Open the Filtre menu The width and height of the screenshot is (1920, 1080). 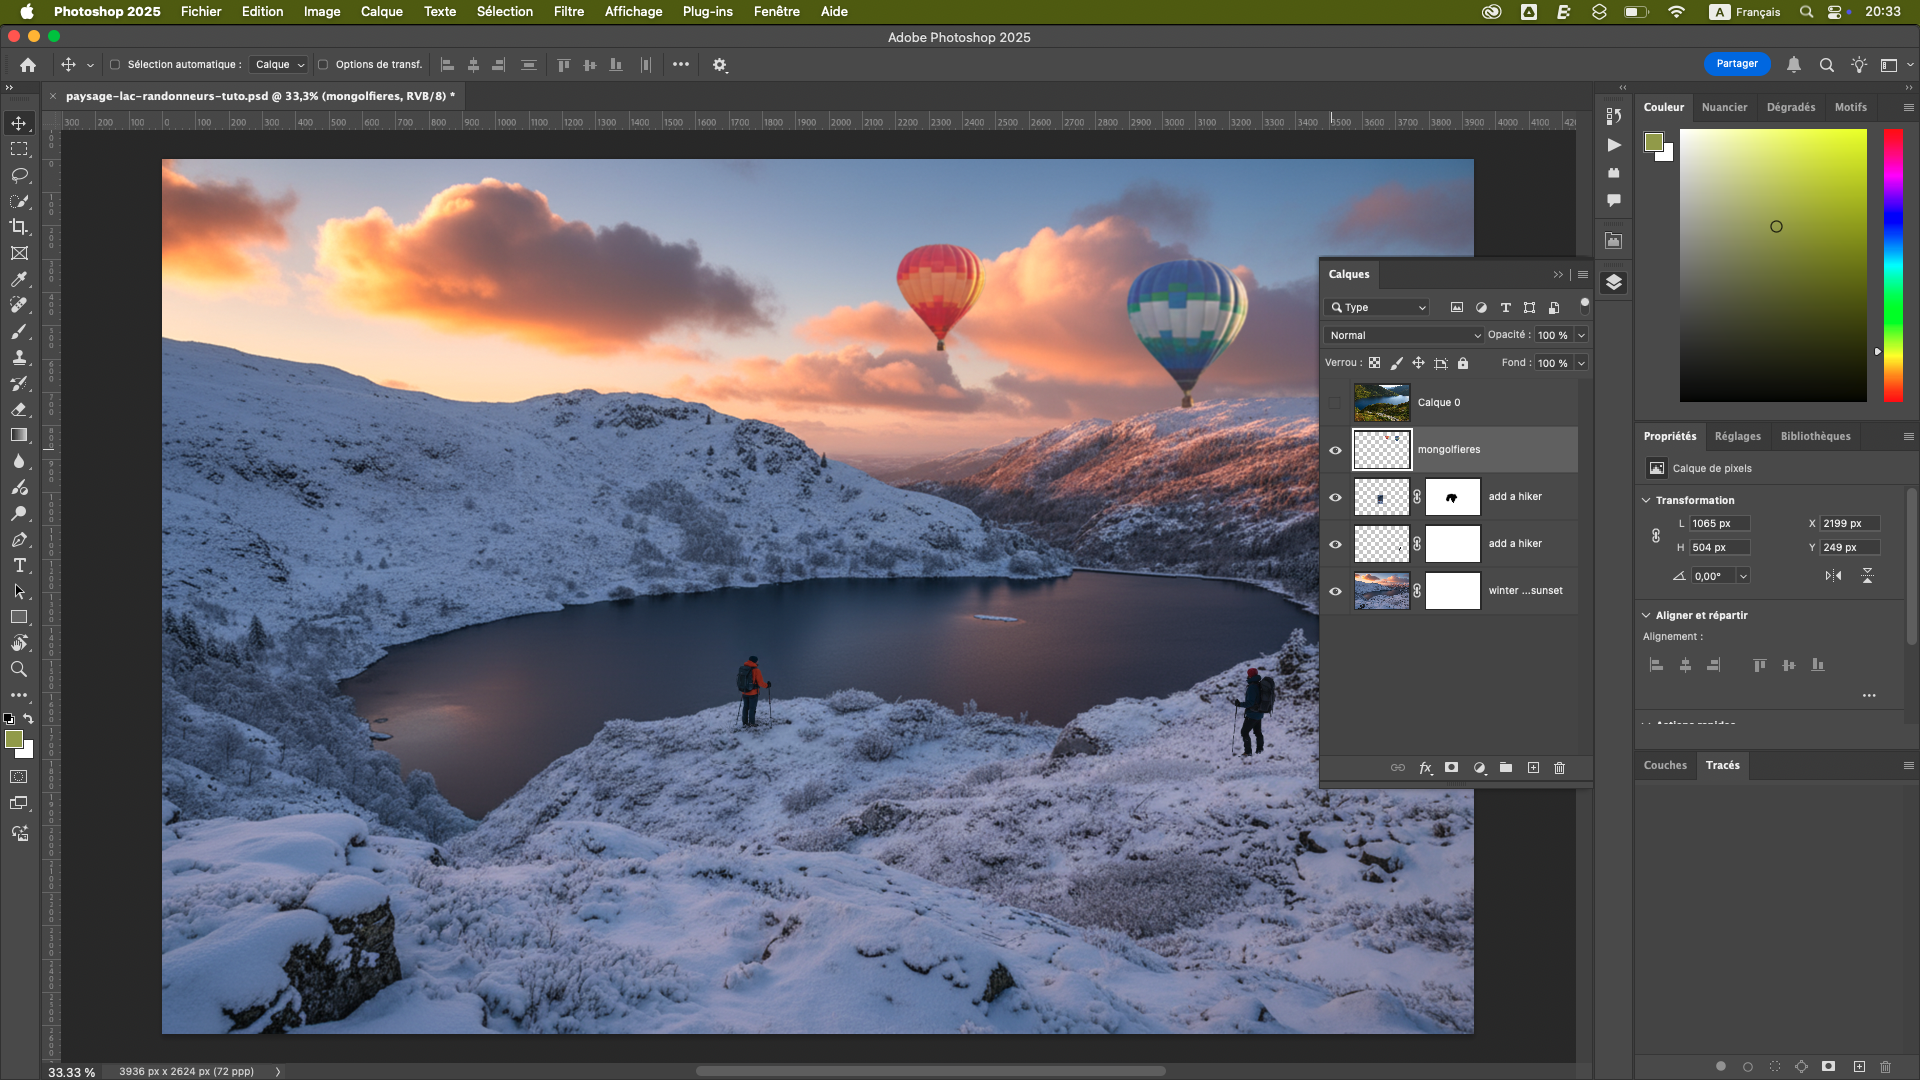[568, 12]
